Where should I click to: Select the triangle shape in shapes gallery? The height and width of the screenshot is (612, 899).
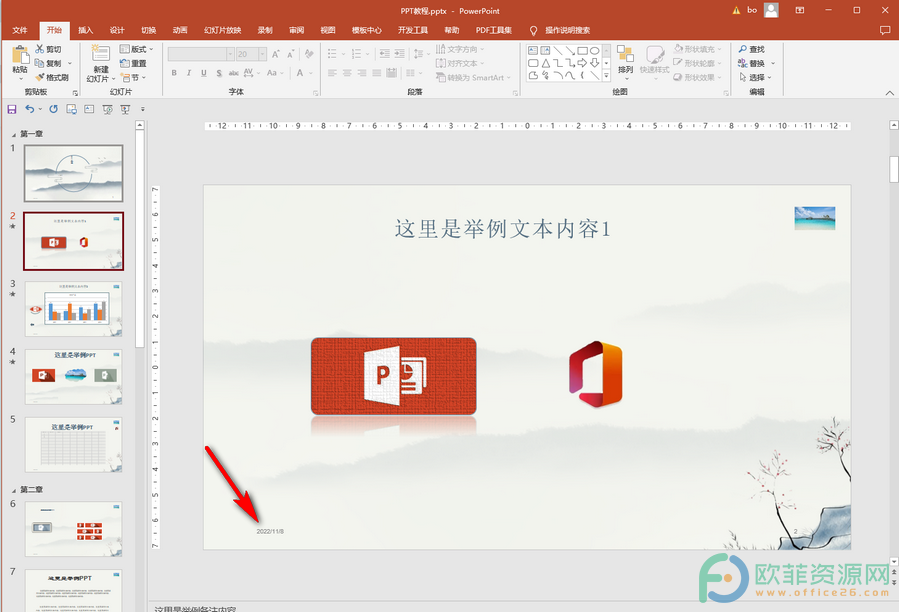pyautogui.click(x=546, y=63)
